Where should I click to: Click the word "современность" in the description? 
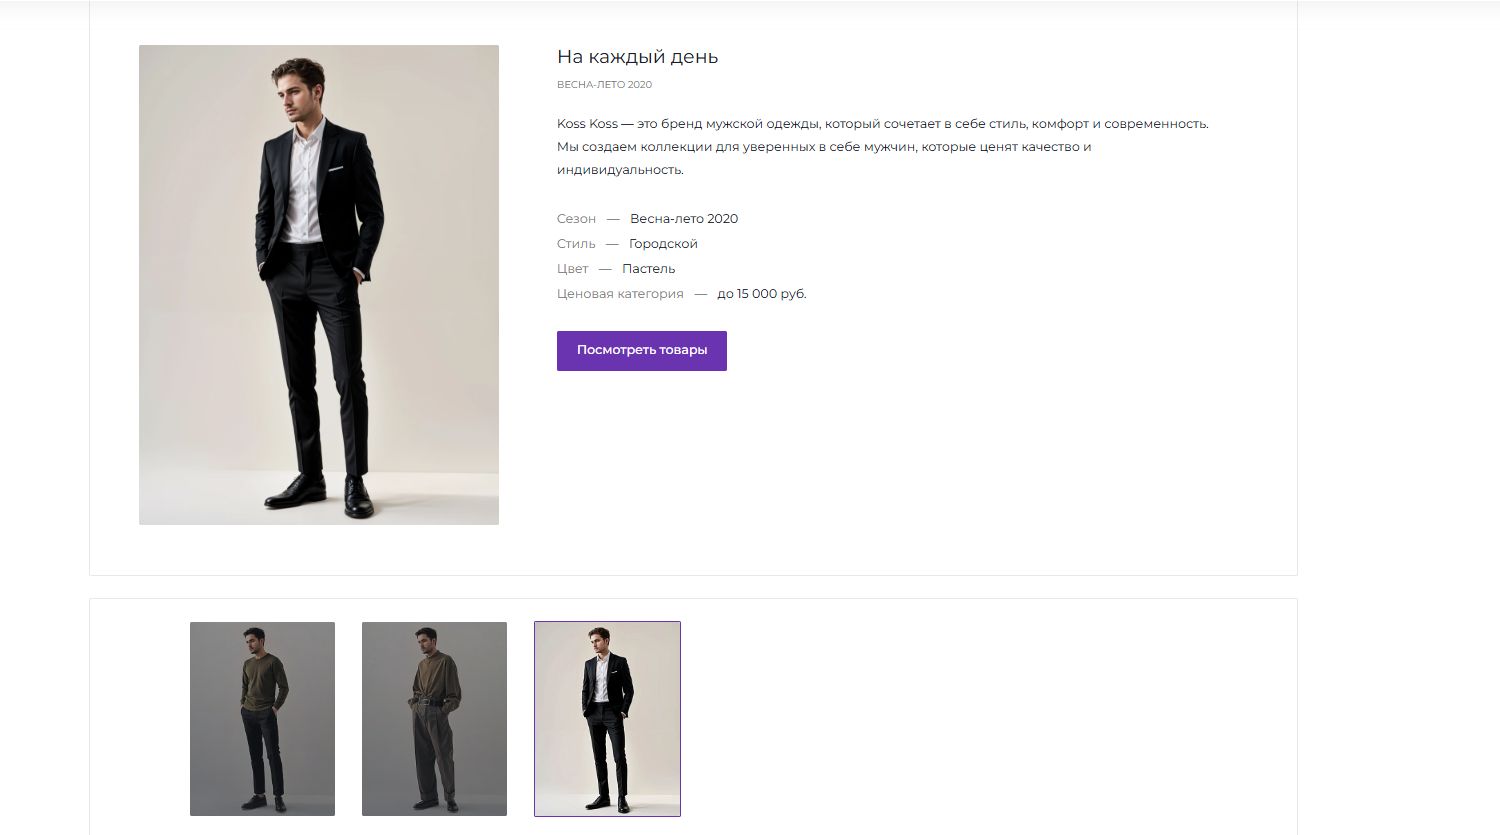click(1156, 124)
